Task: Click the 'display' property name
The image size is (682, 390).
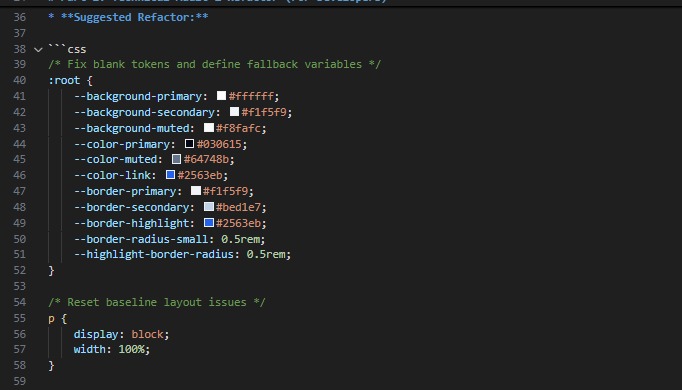Action: [x=96, y=334]
